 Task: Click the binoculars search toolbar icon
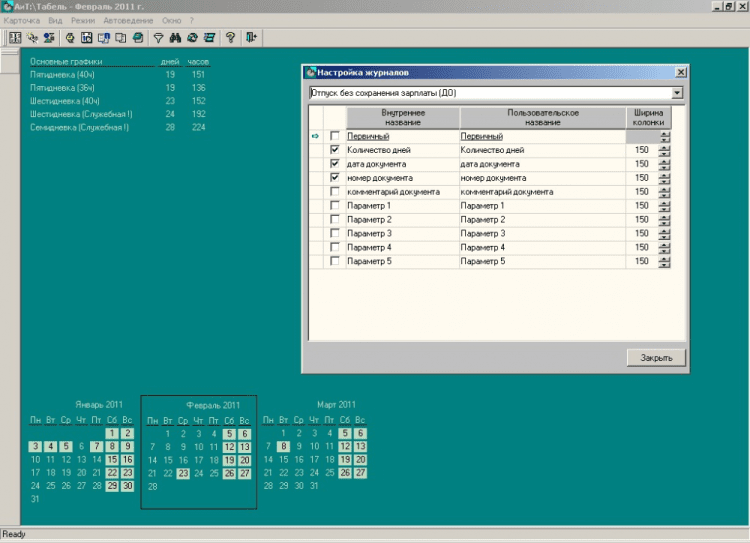tap(175, 38)
